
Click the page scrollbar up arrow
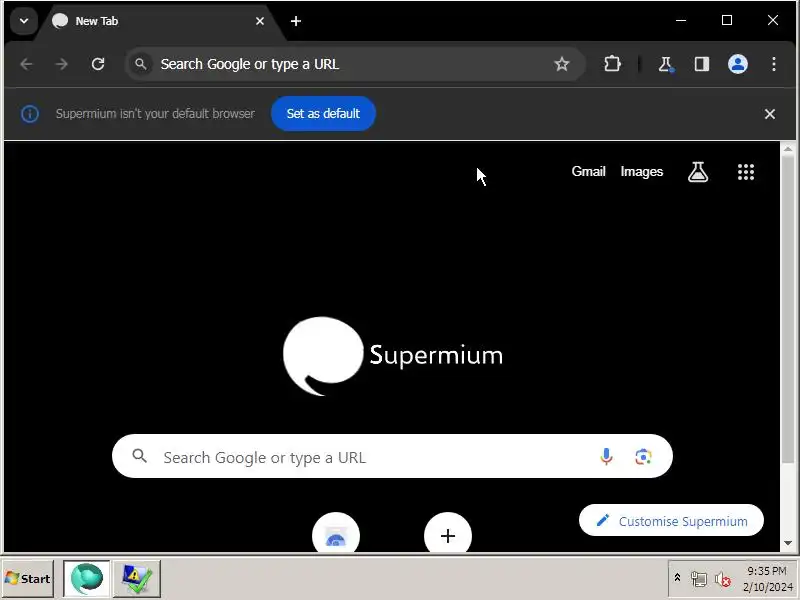[788, 148]
